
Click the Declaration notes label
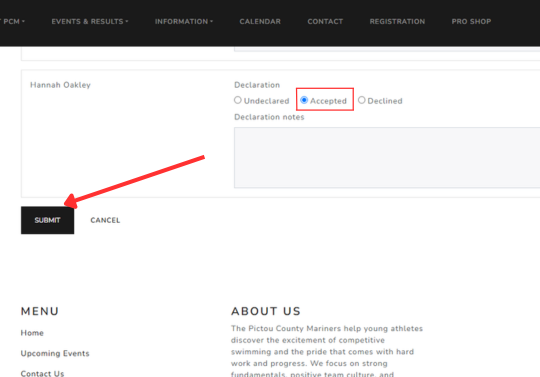[x=269, y=117]
